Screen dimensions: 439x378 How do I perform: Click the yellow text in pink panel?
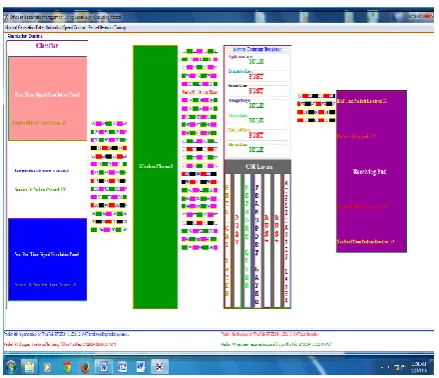point(39,123)
